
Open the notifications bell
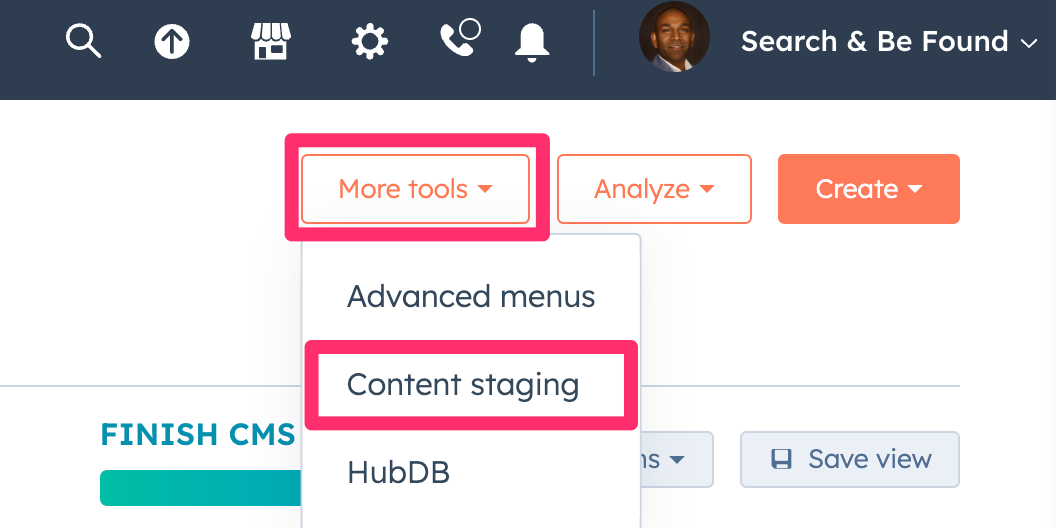click(532, 41)
